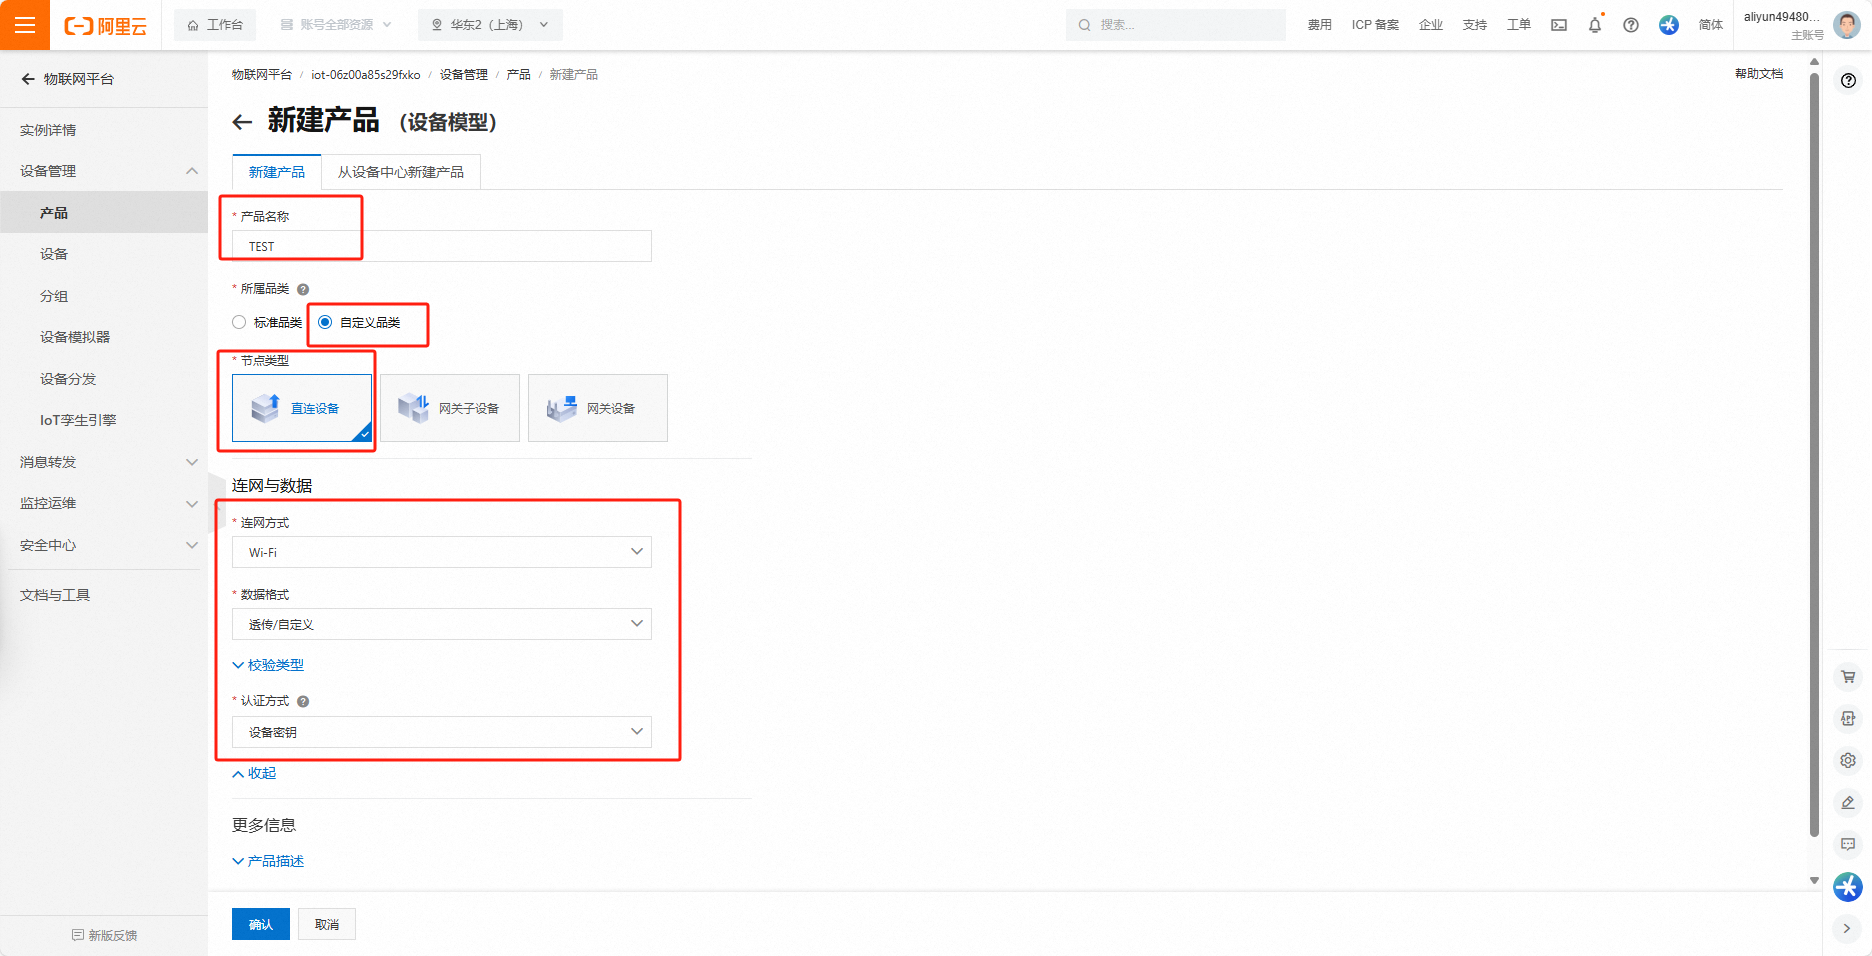Click the edit pencil icon in right toolbar

(x=1848, y=802)
